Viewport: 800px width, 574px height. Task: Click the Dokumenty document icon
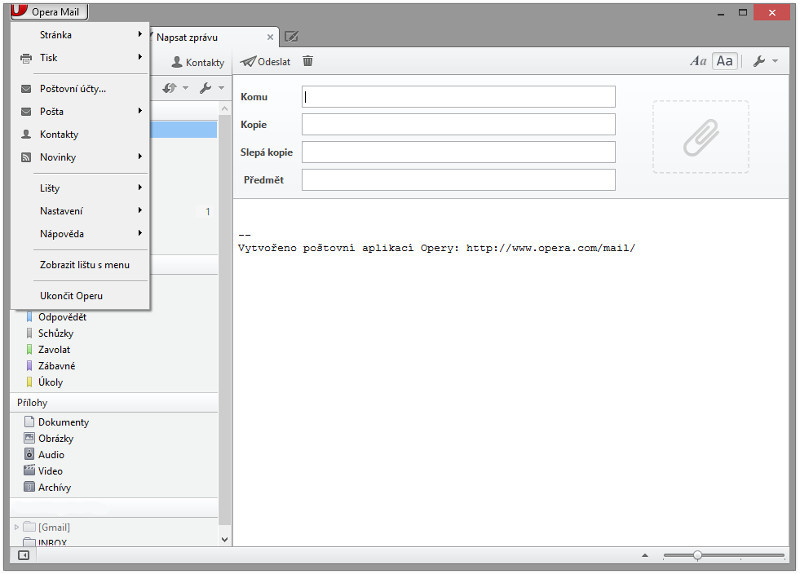coord(29,422)
